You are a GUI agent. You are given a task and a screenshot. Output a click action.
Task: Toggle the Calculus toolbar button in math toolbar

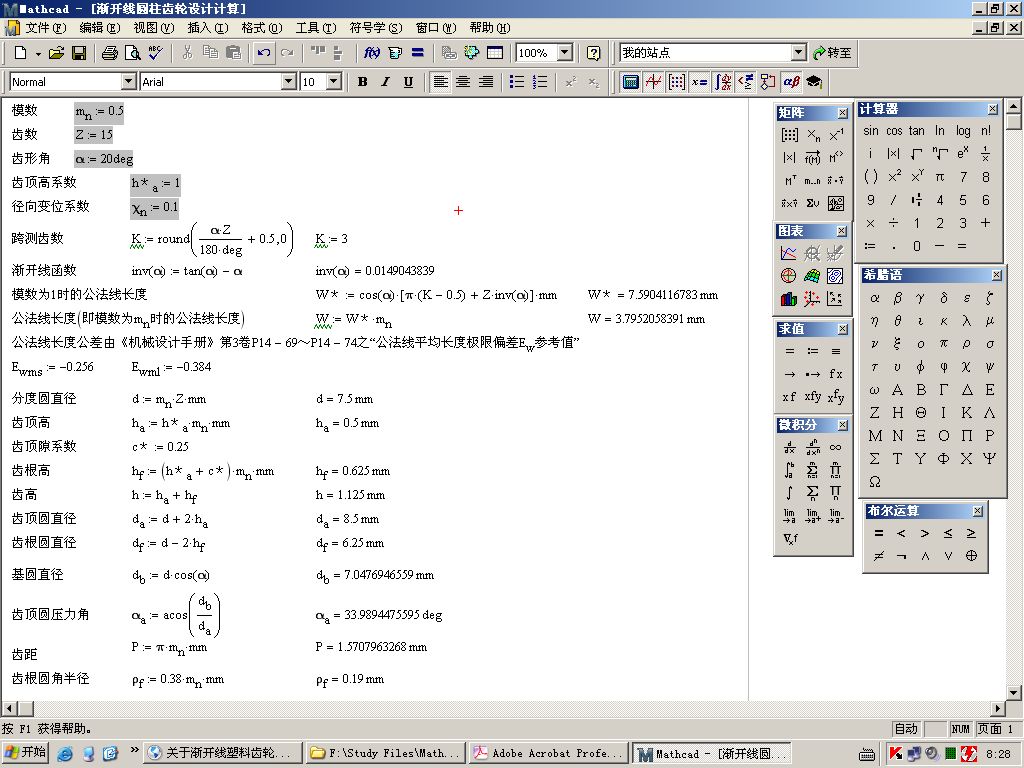pyautogui.click(x=722, y=82)
